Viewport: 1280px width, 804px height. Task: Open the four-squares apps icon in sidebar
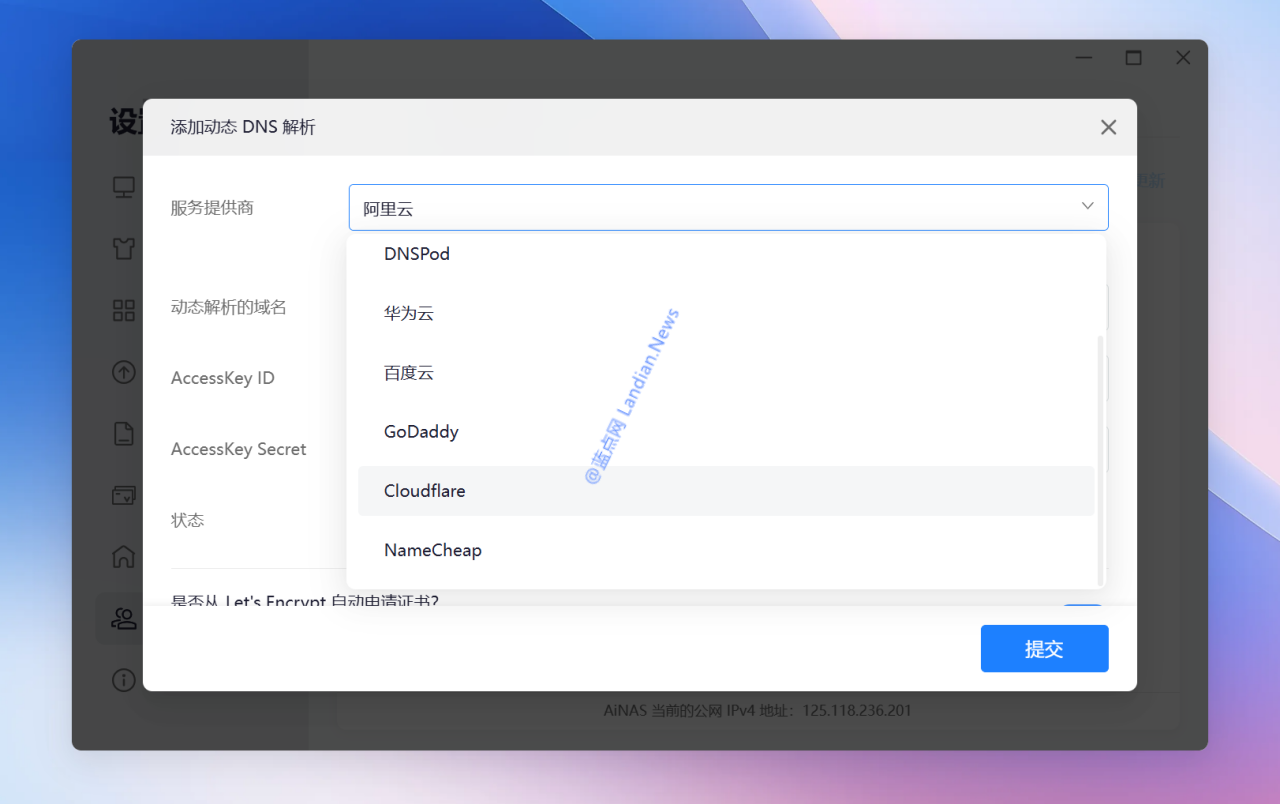(x=124, y=310)
